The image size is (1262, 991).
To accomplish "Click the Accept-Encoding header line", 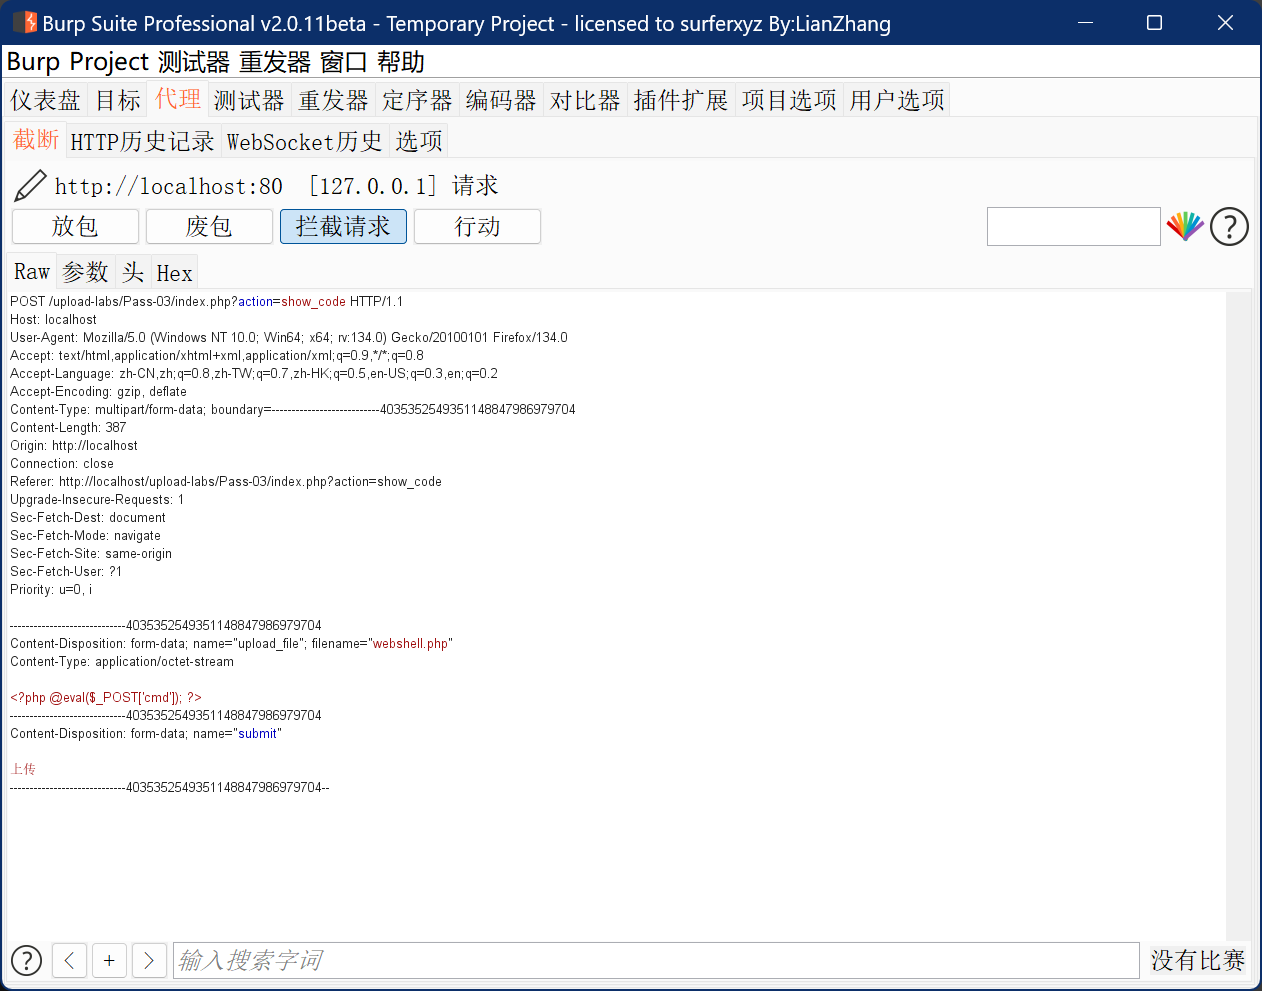I will [98, 391].
